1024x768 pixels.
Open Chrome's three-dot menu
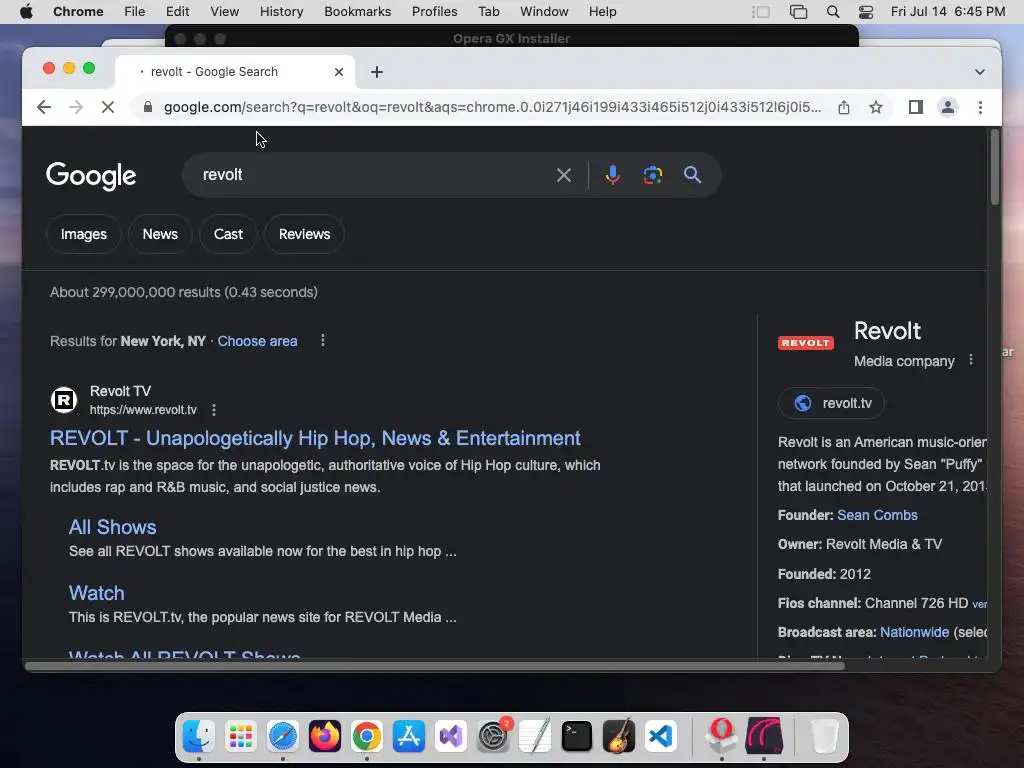(980, 107)
